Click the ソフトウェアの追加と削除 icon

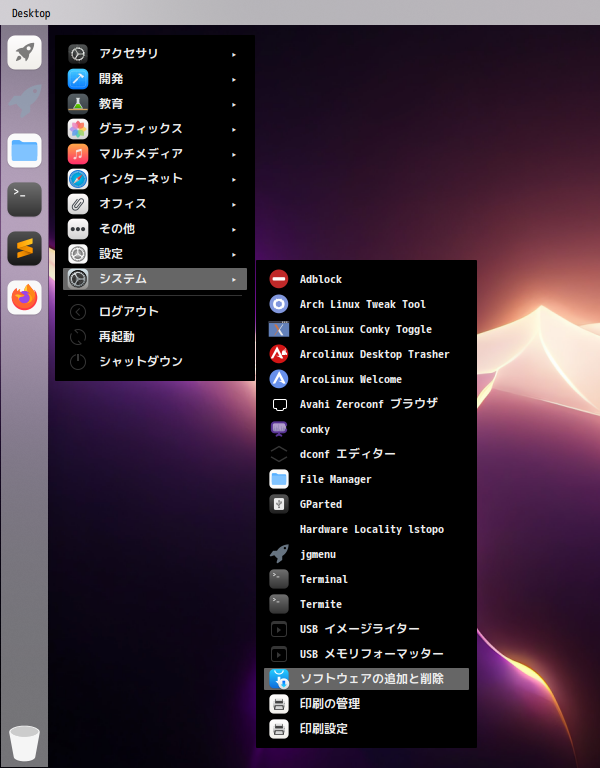(279, 679)
